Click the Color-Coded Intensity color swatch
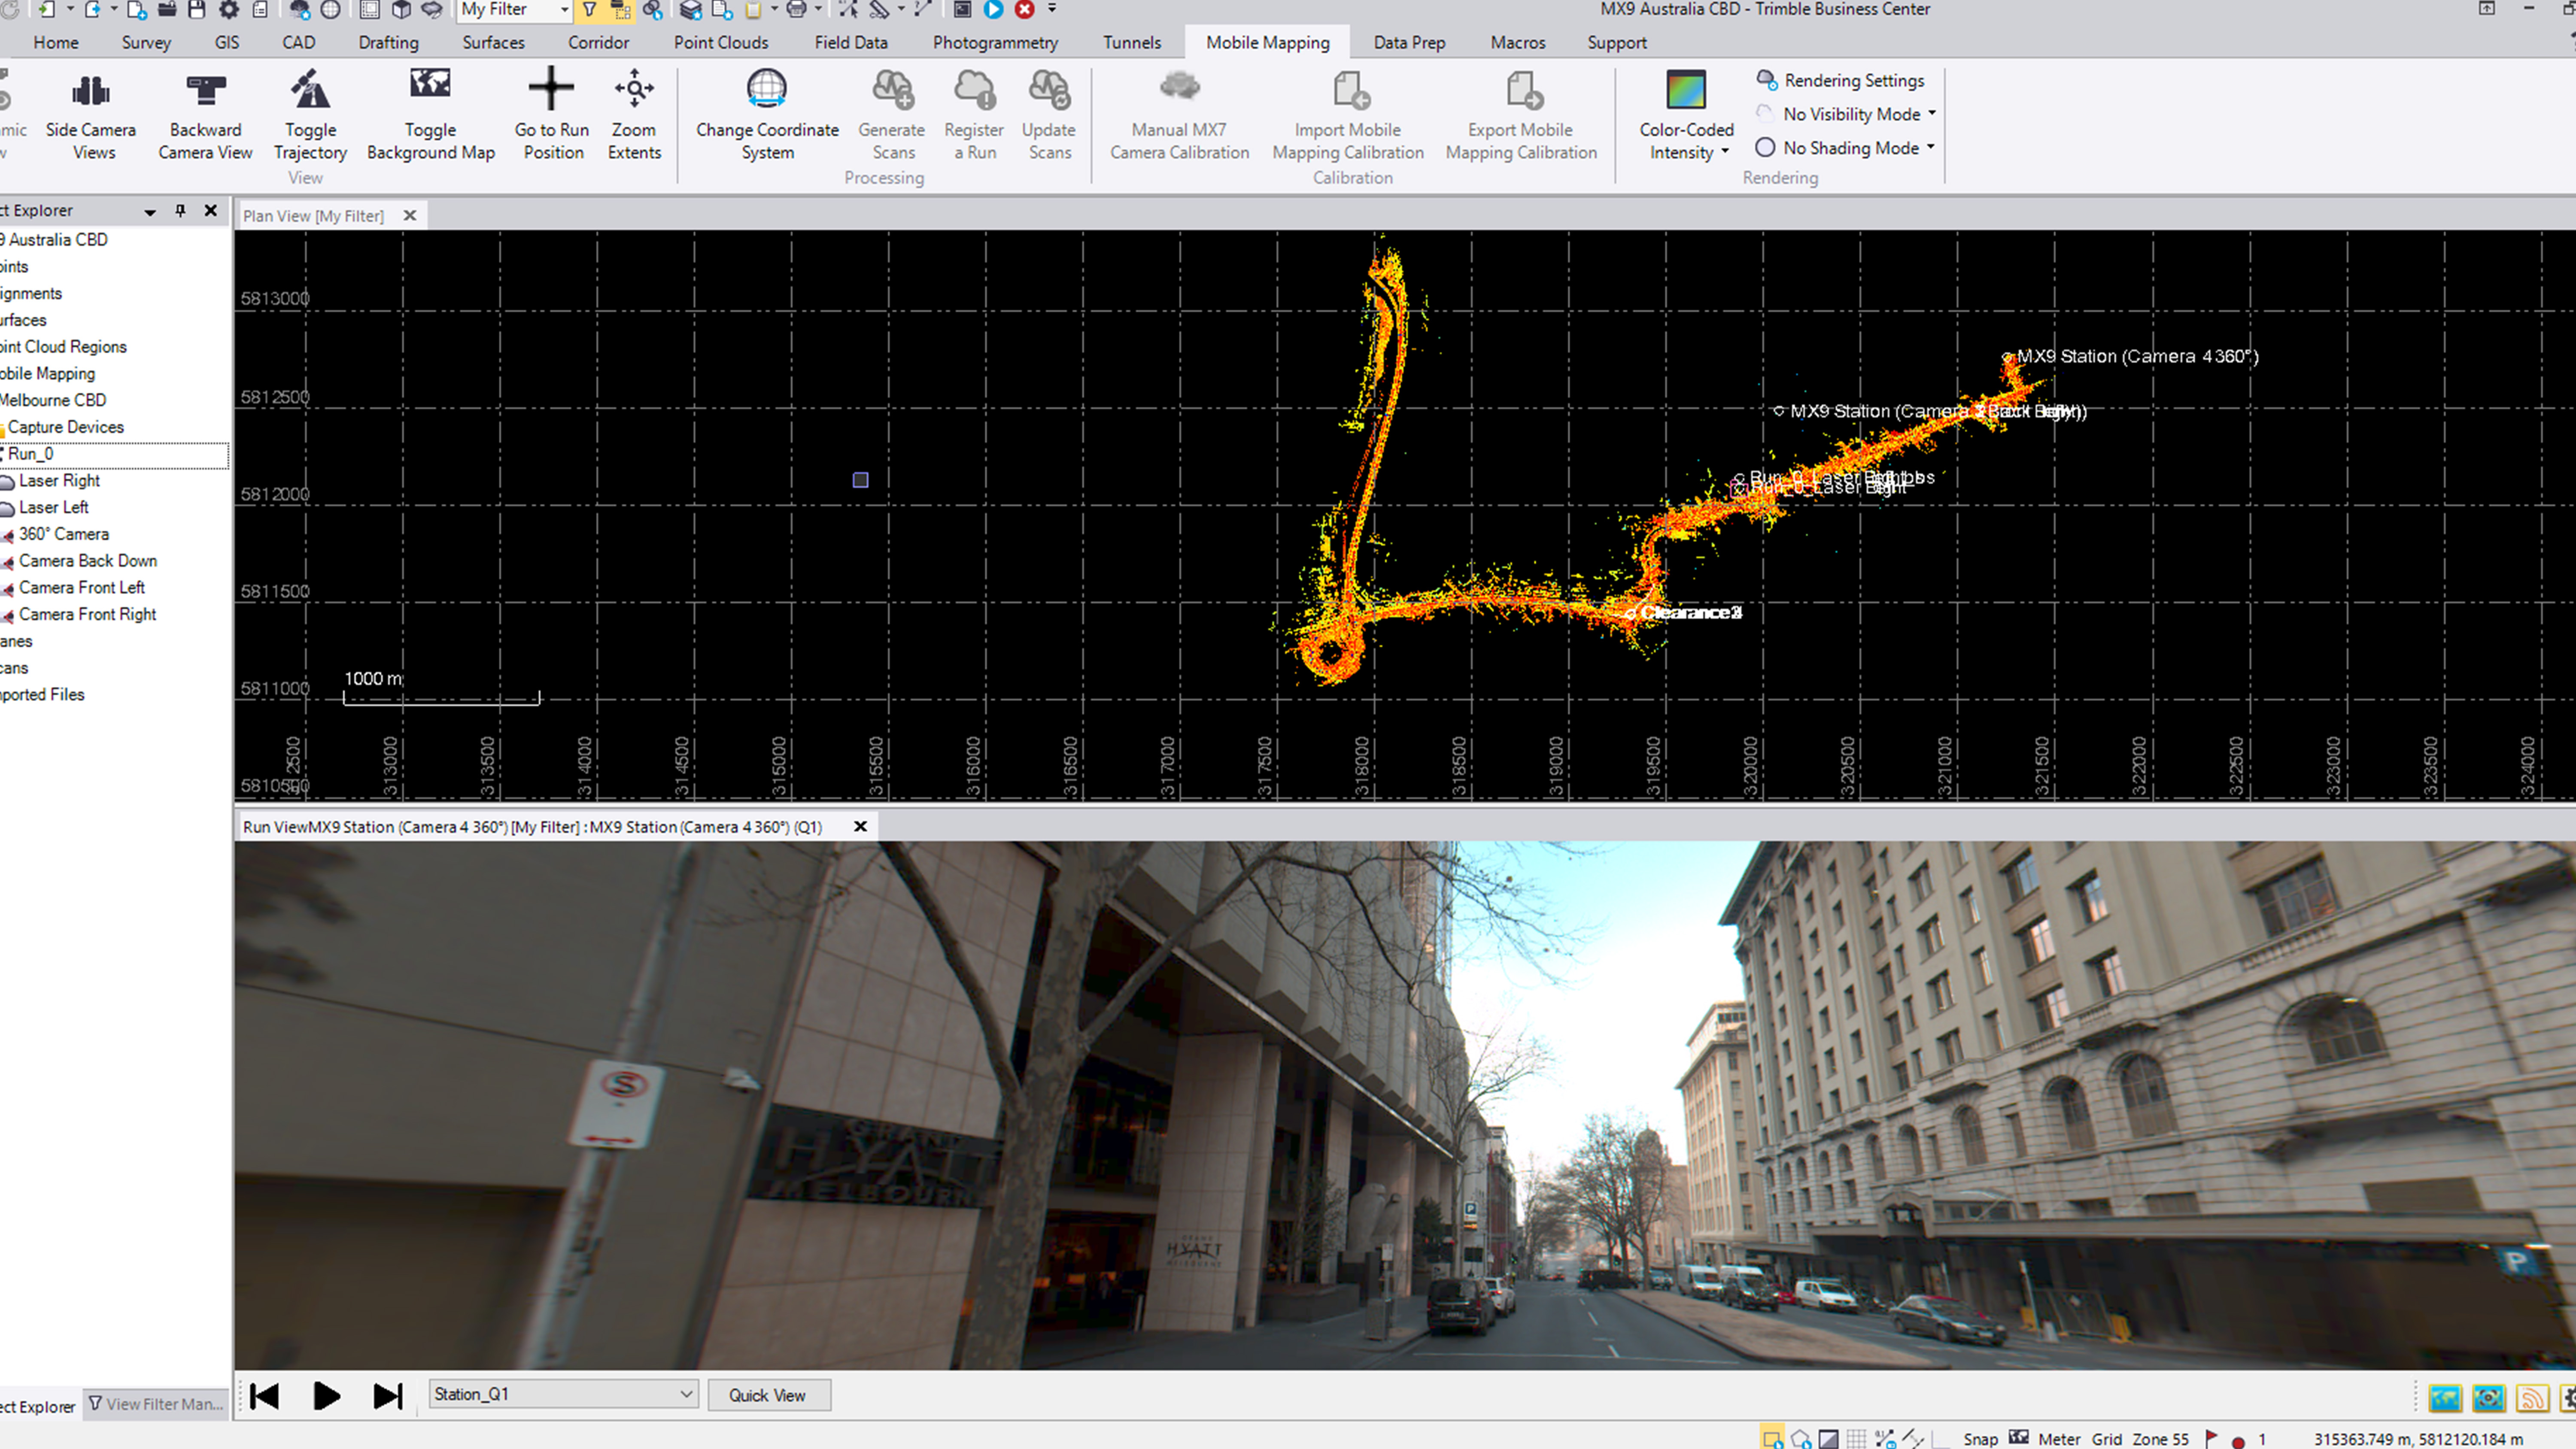This screenshot has width=2576, height=1449. tap(1685, 90)
